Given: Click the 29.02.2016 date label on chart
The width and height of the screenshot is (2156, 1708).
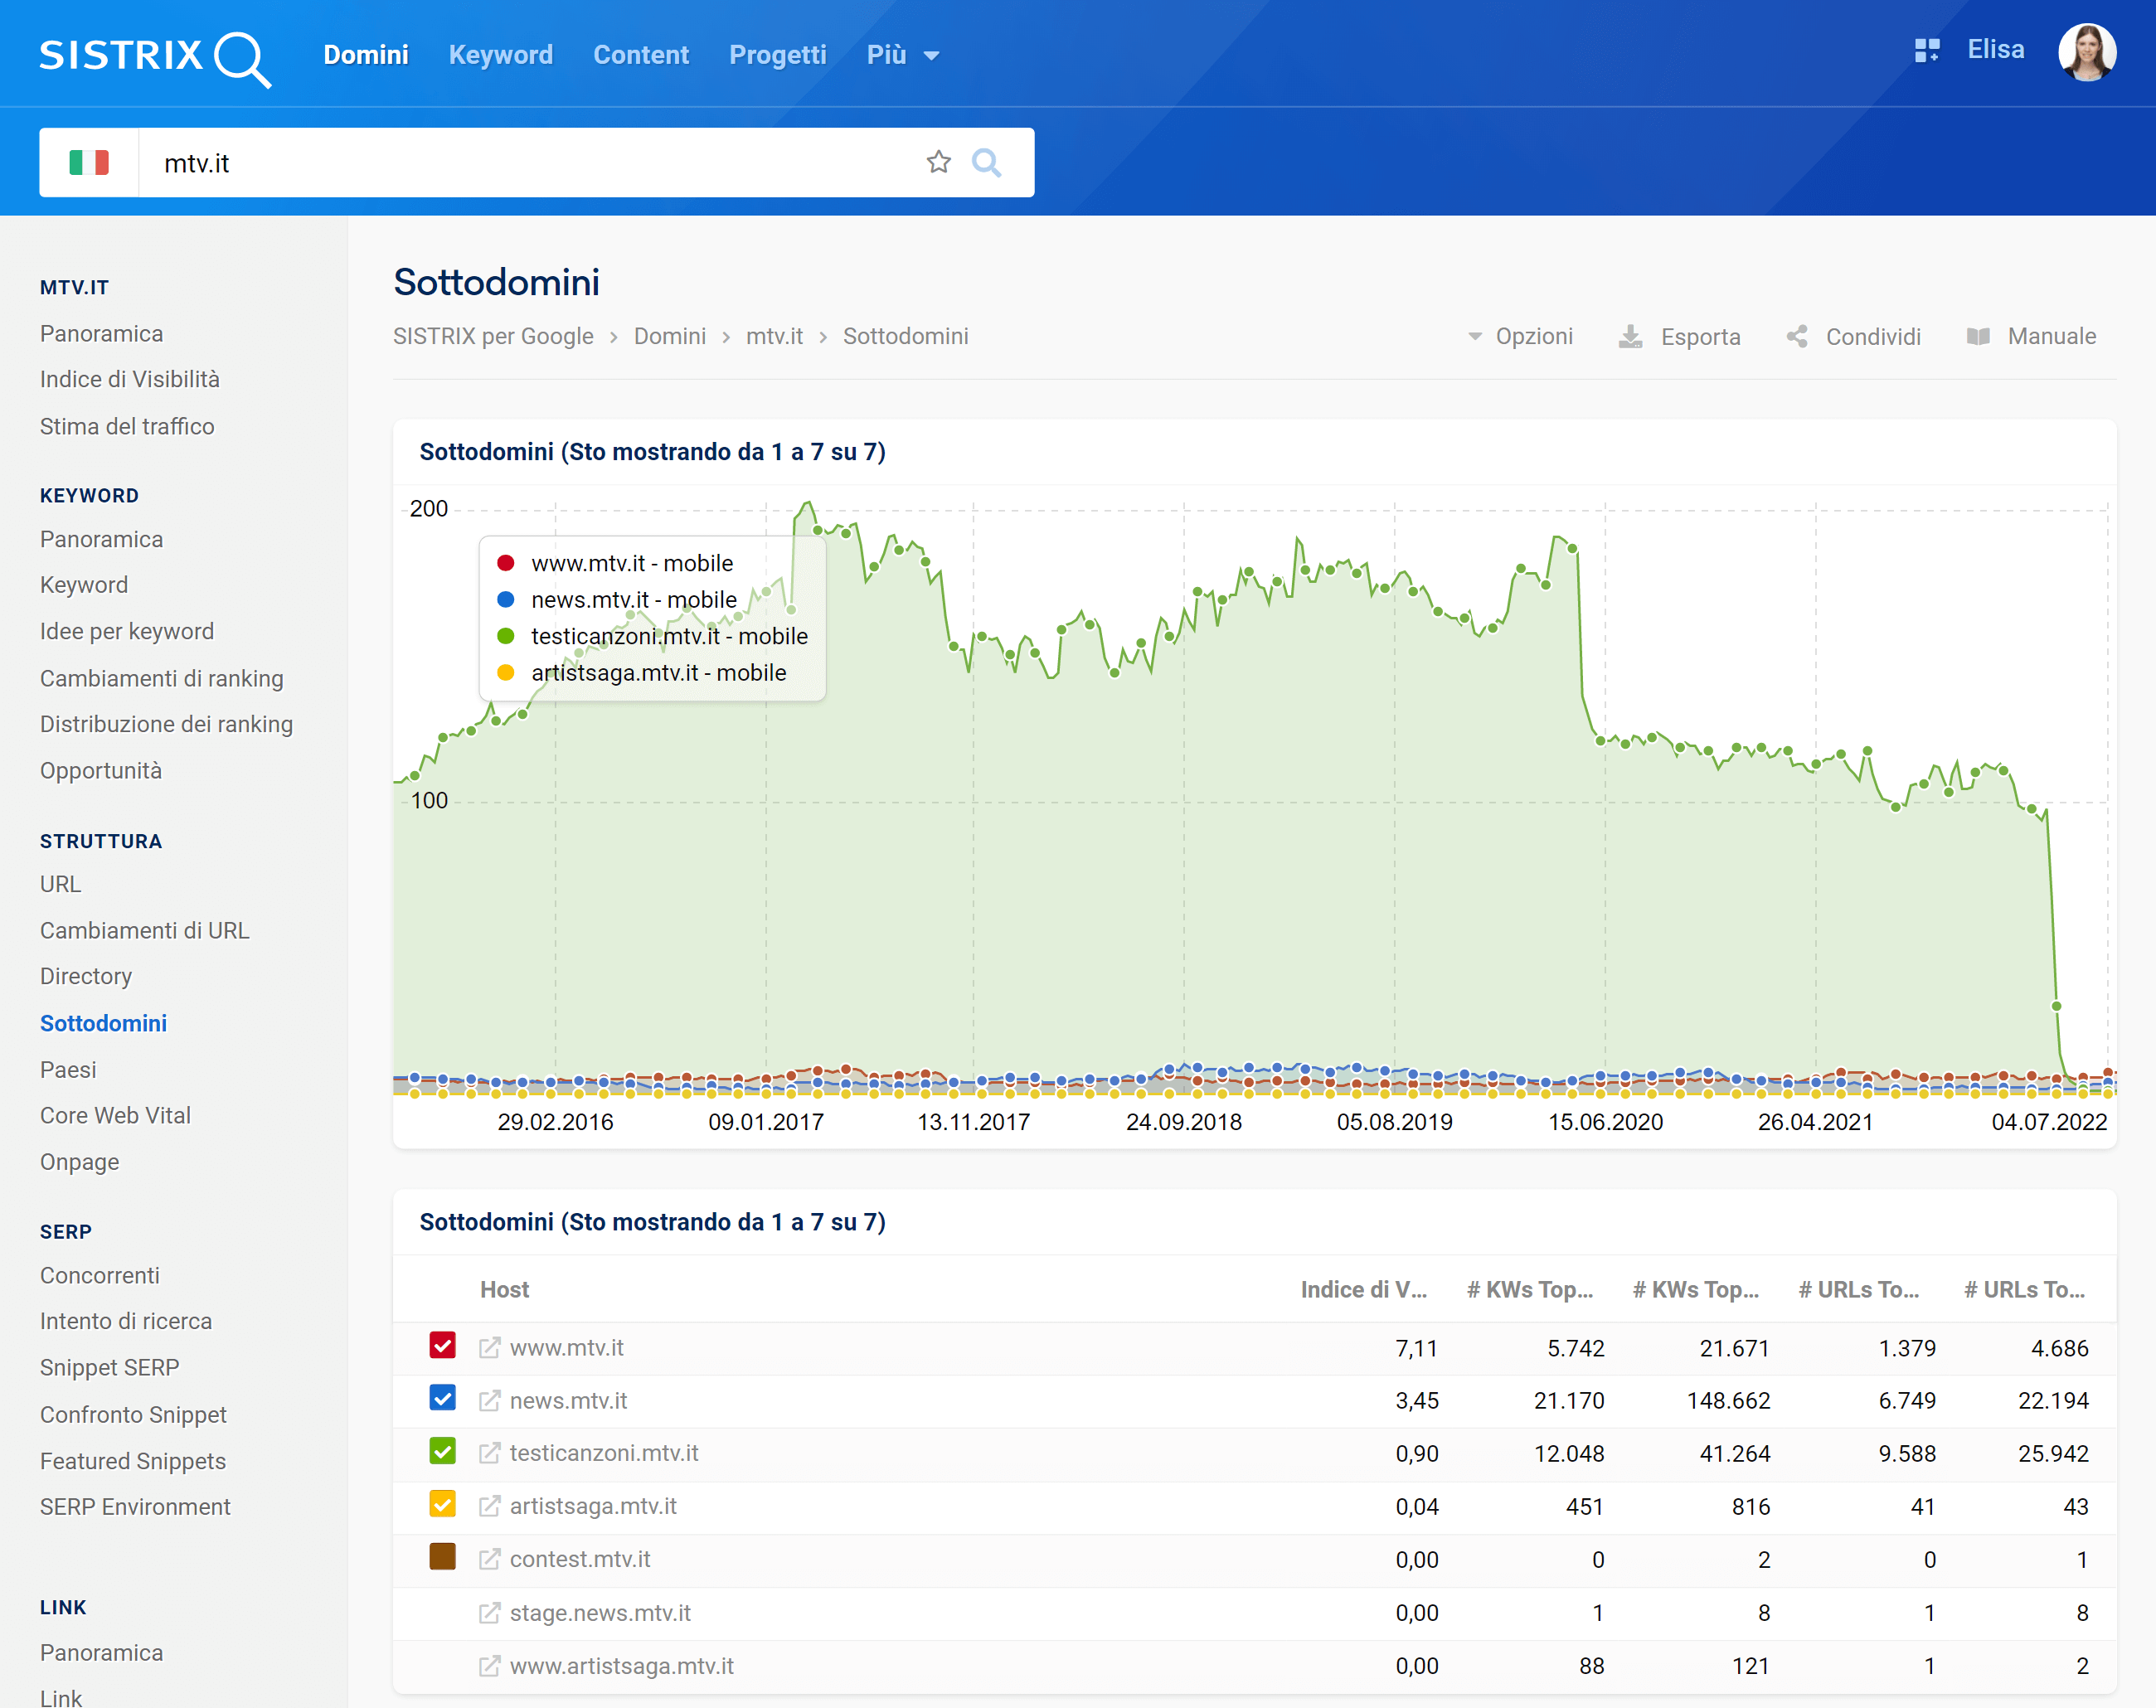Looking at the screenshot, I should (556, 1122).
